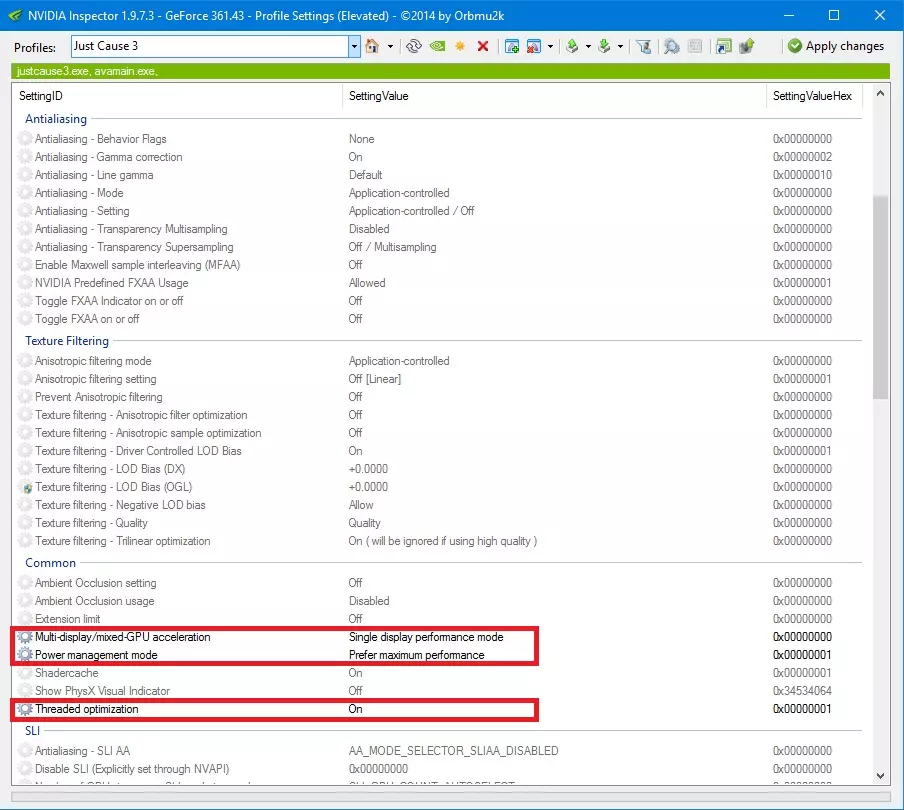Go to the home (global) profile icon
Image resolution: width=904 pixels, height=810 pixels.
pyautogui.click(x=372, y=46)
